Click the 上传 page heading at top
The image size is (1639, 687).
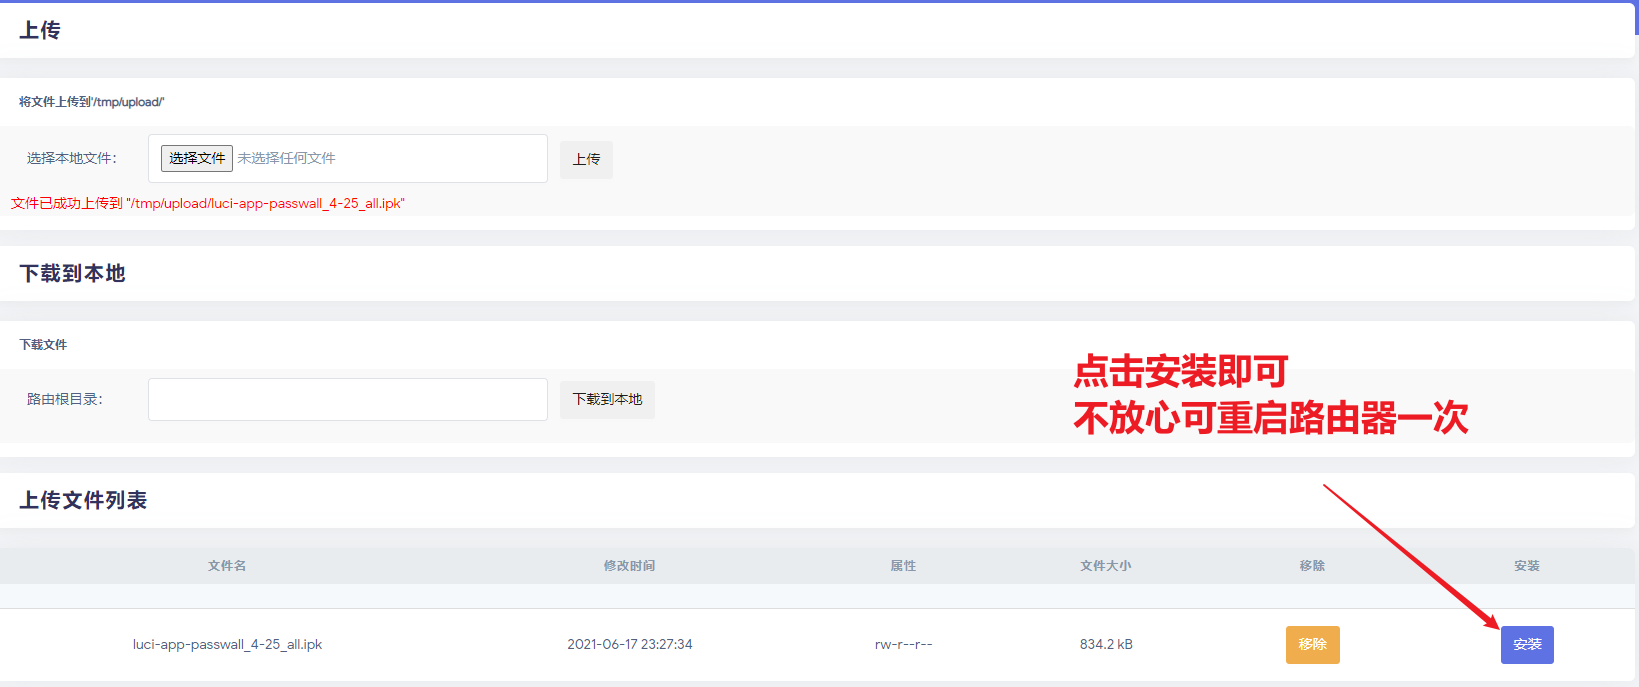pos(40,30)
